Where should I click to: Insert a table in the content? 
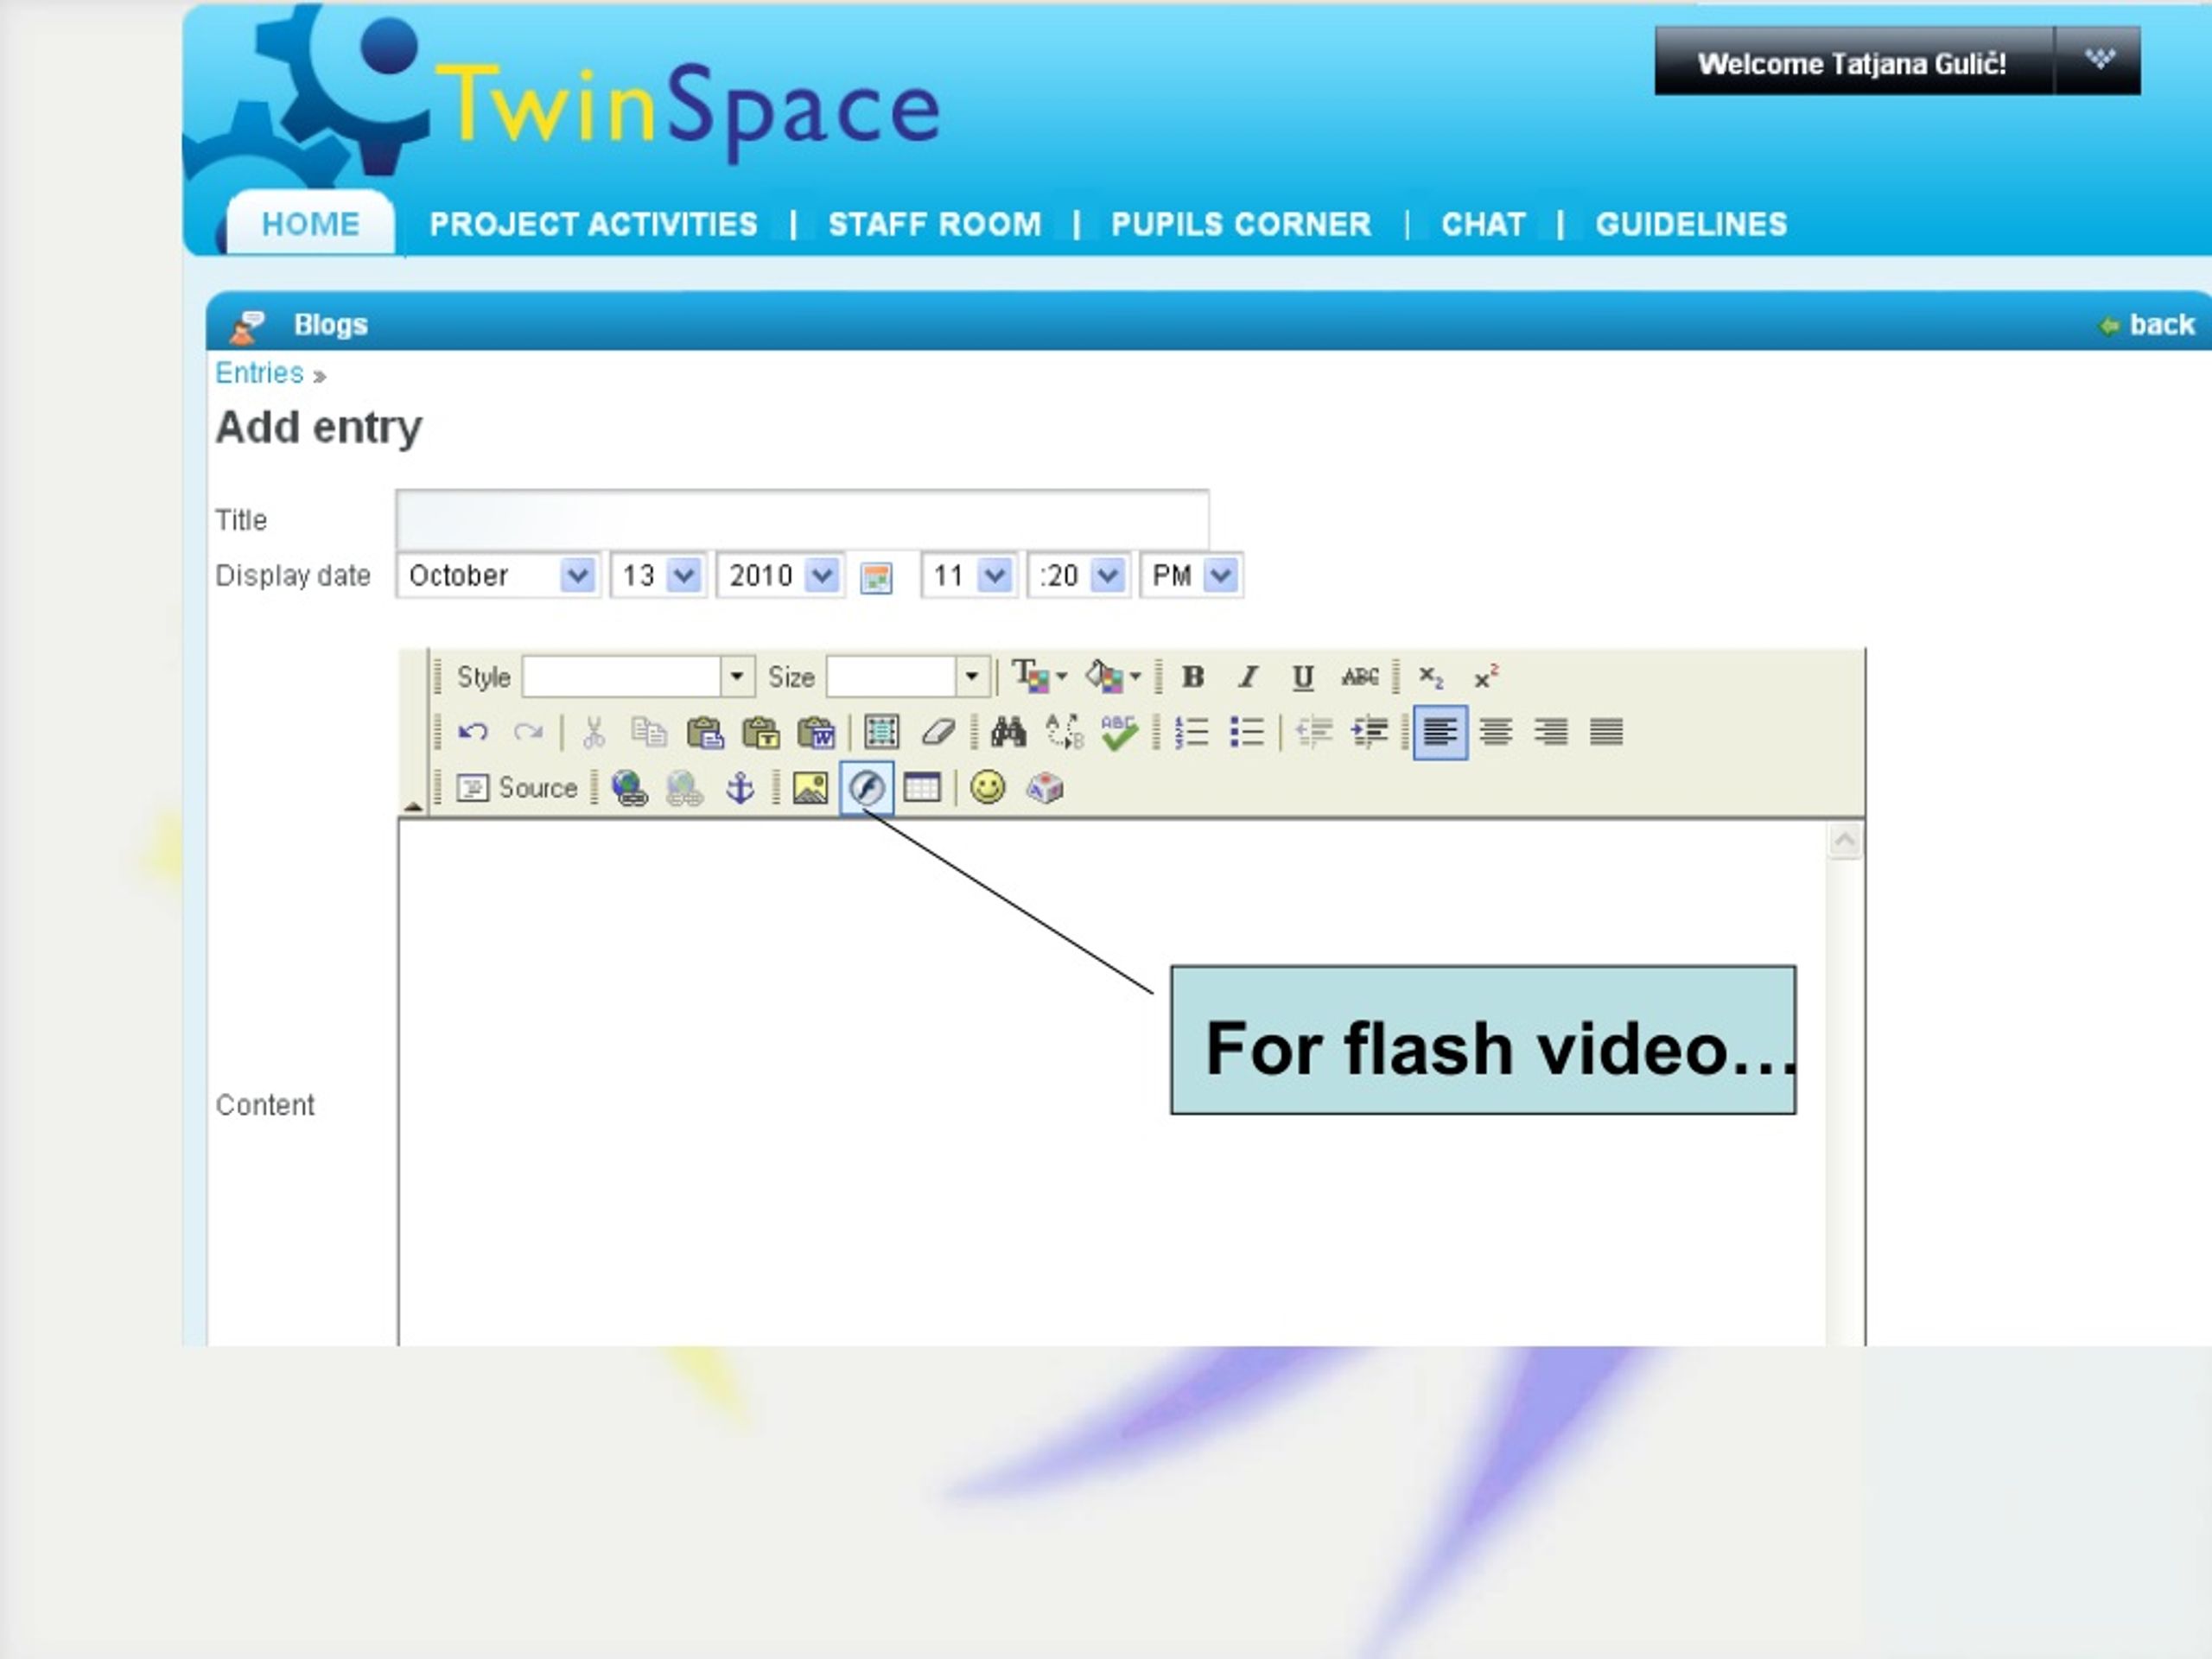922,788
